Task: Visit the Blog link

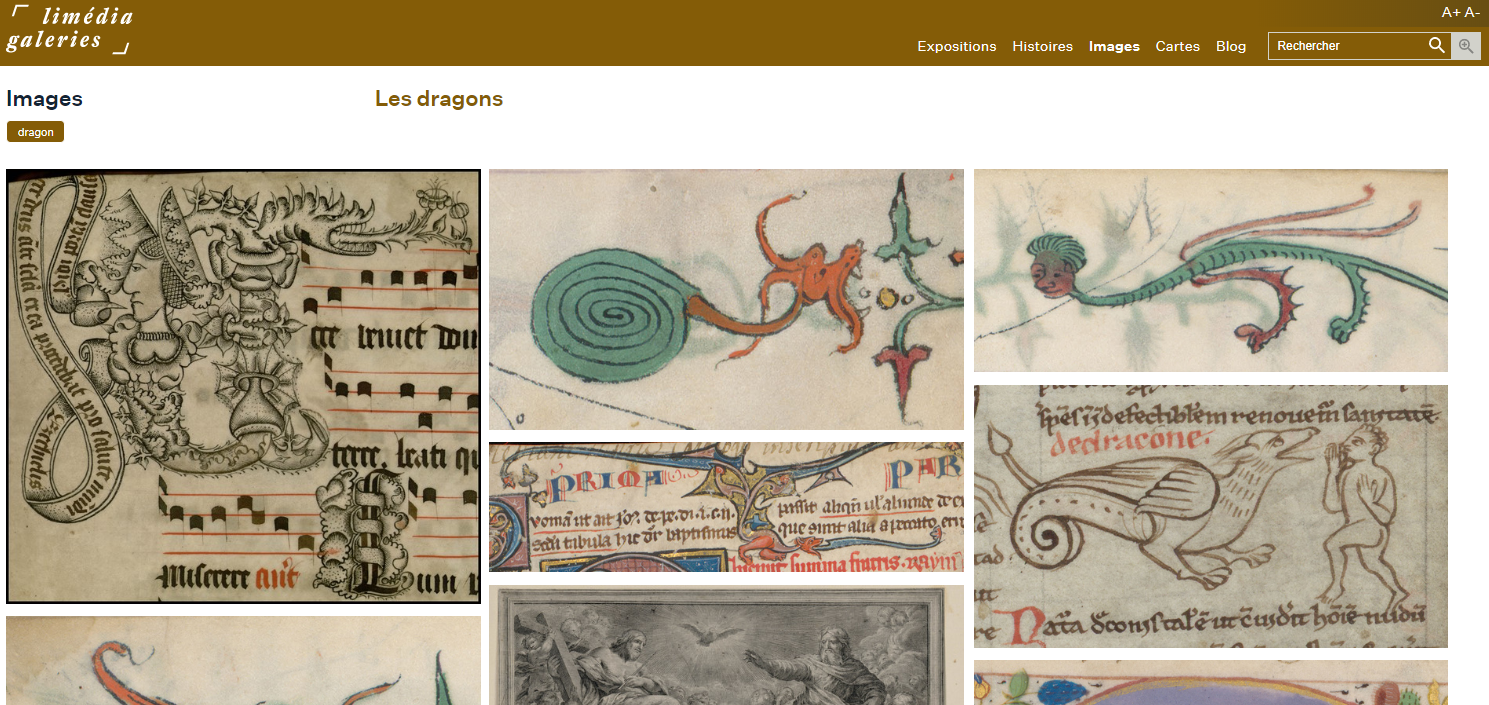Action: tap(1231, 46)
